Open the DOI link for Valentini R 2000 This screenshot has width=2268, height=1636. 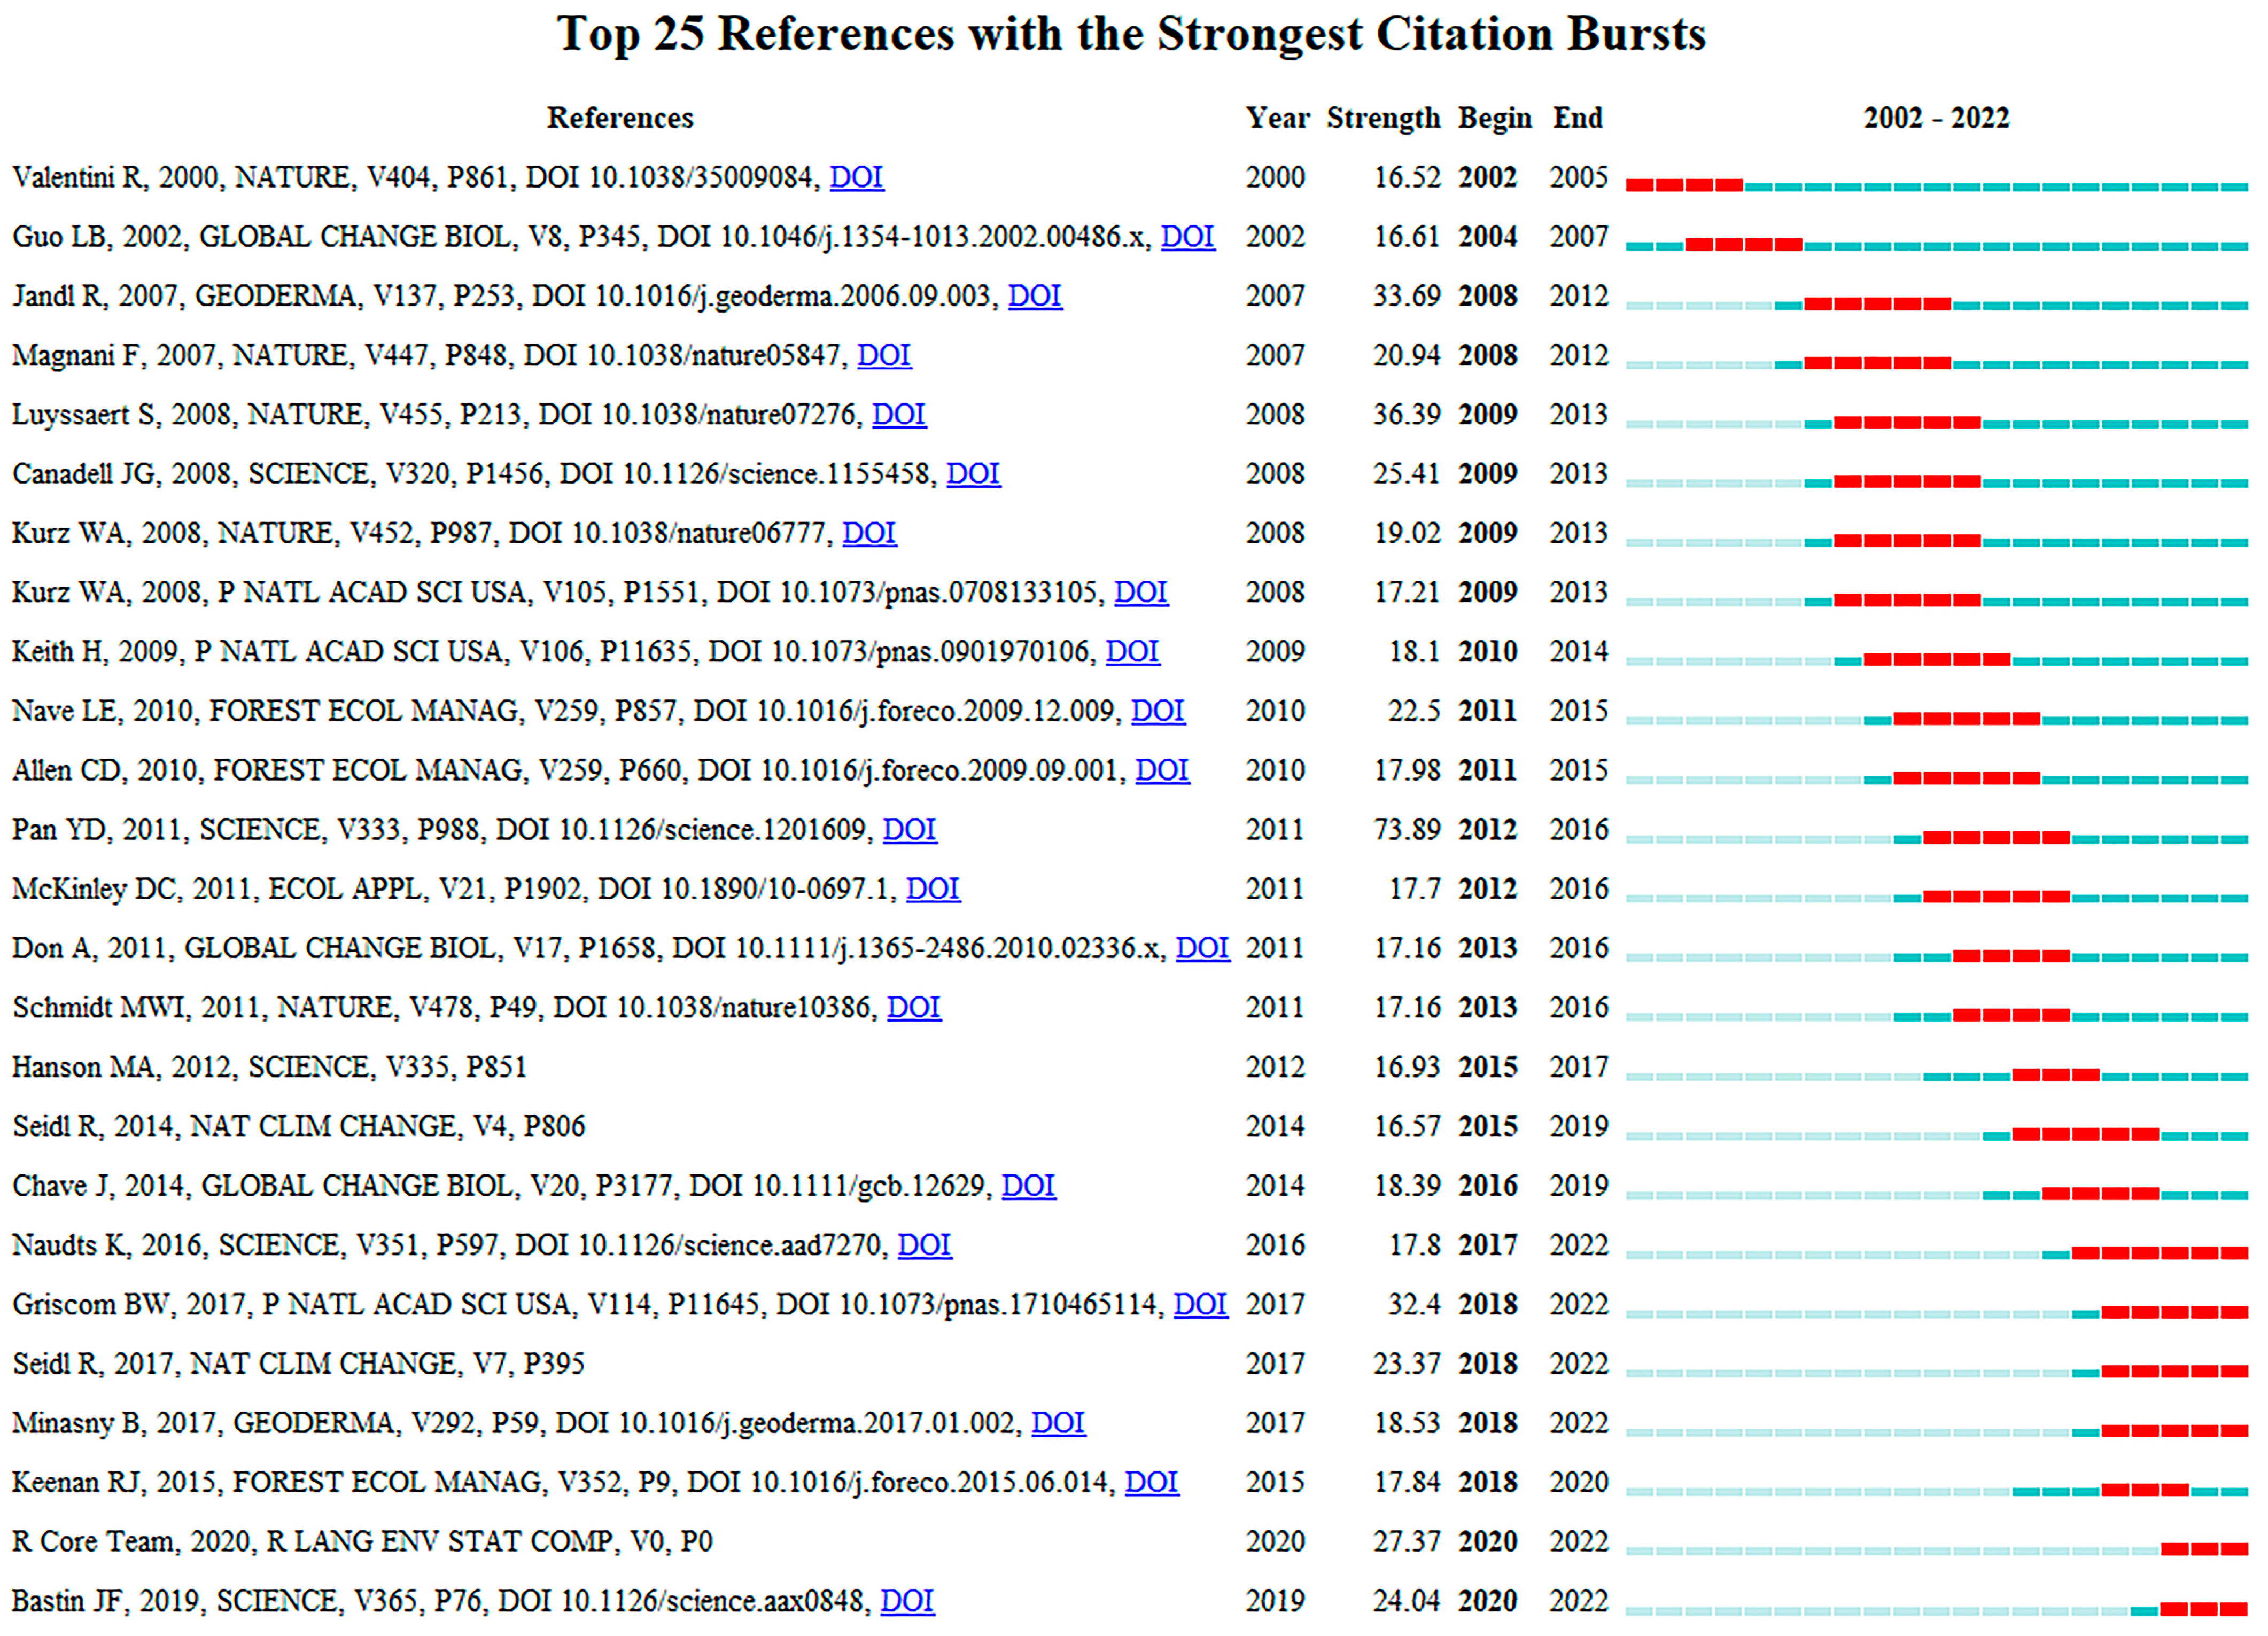(x=856, y=177)
